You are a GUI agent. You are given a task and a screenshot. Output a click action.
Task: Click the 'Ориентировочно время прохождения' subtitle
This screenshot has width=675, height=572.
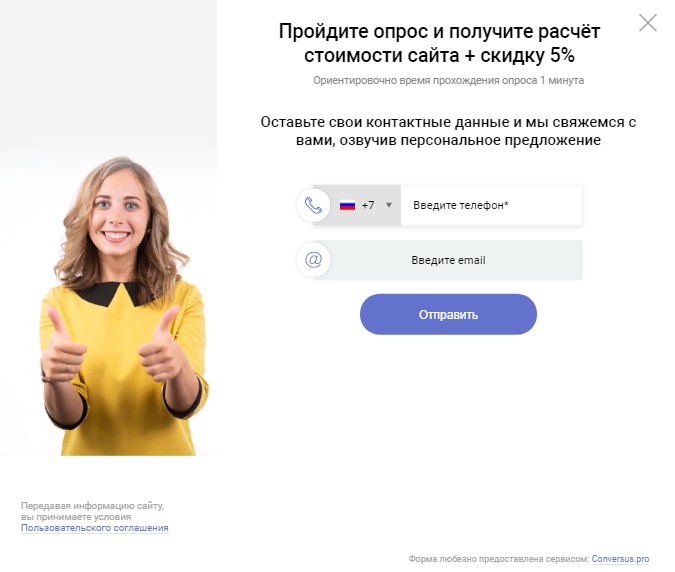[x=448, y=80]
